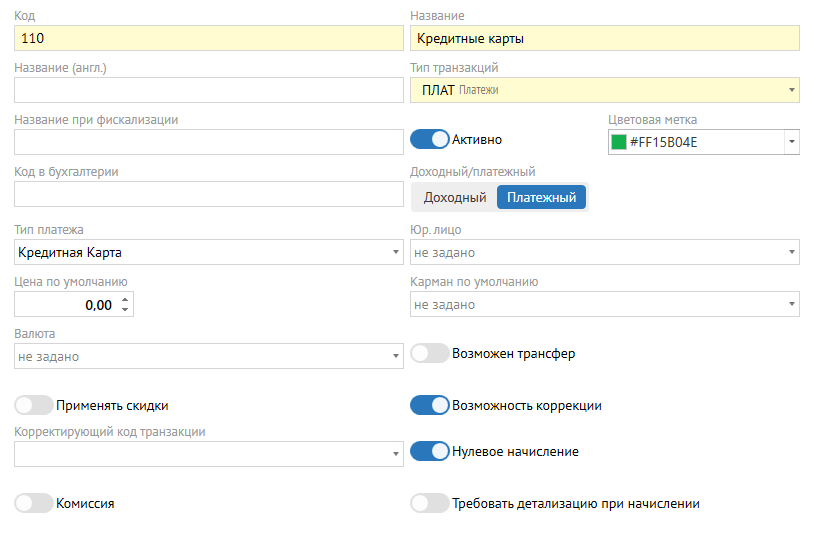Enable the Комиссия toggle
The image size is (820, 559).
(x=34, y=504)
